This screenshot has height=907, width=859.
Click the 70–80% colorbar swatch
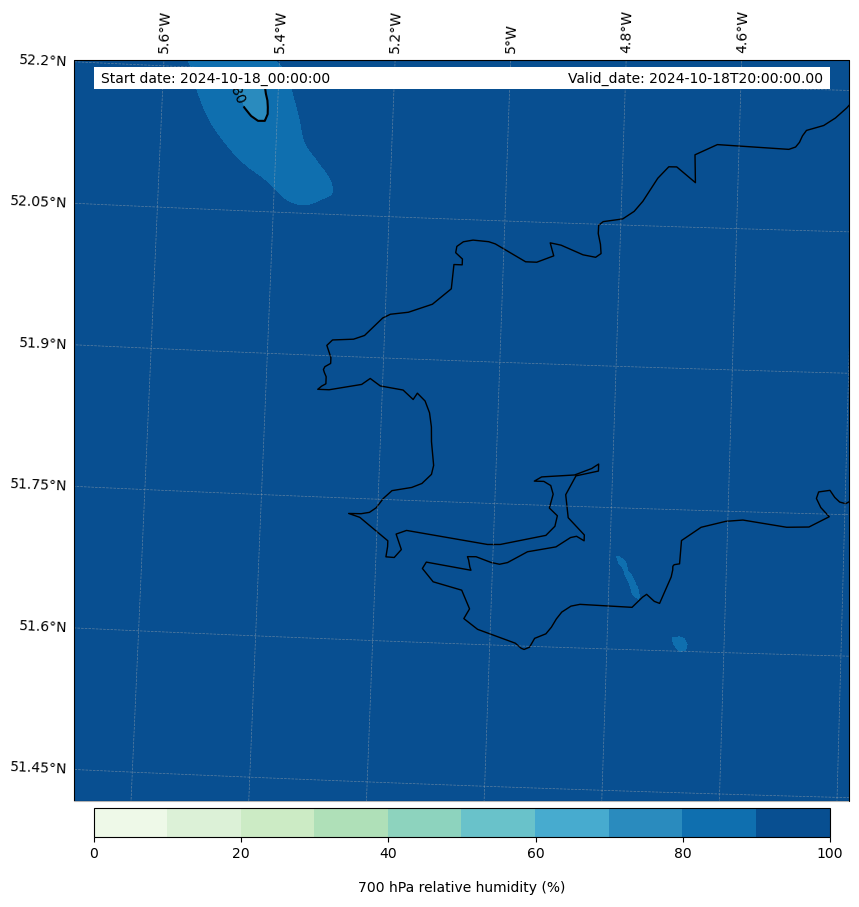(x=646, y=823)
